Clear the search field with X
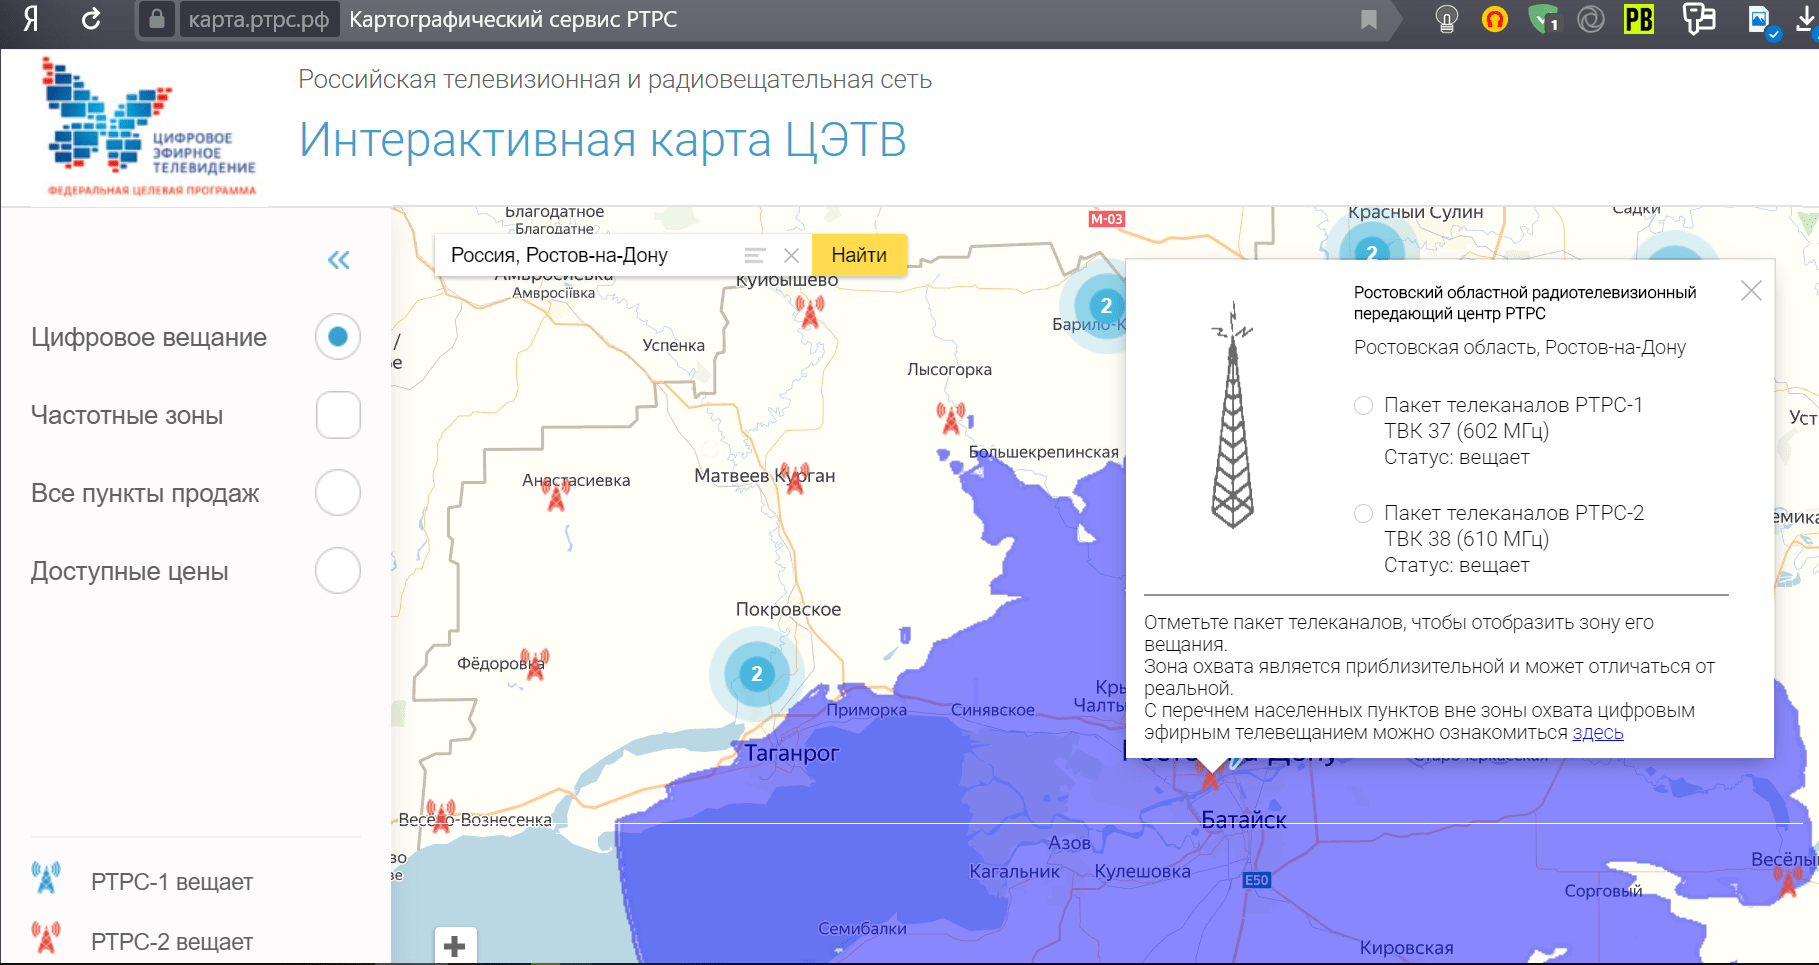Viewport: 1819px width, 965px height. click(791, 255)
